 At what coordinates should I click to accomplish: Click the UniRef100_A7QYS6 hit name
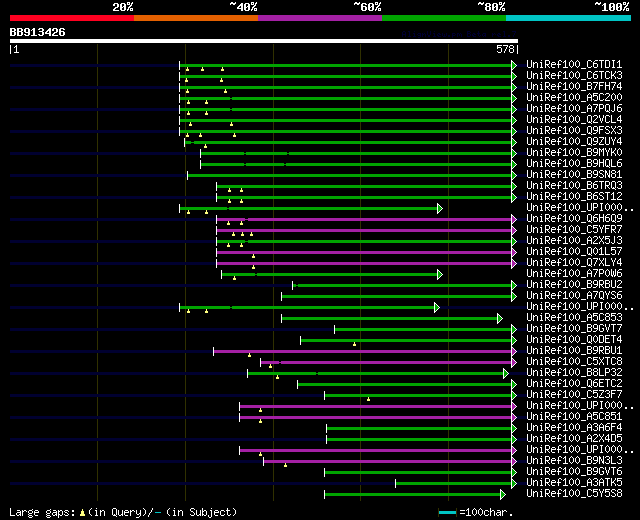click(574, 296)
